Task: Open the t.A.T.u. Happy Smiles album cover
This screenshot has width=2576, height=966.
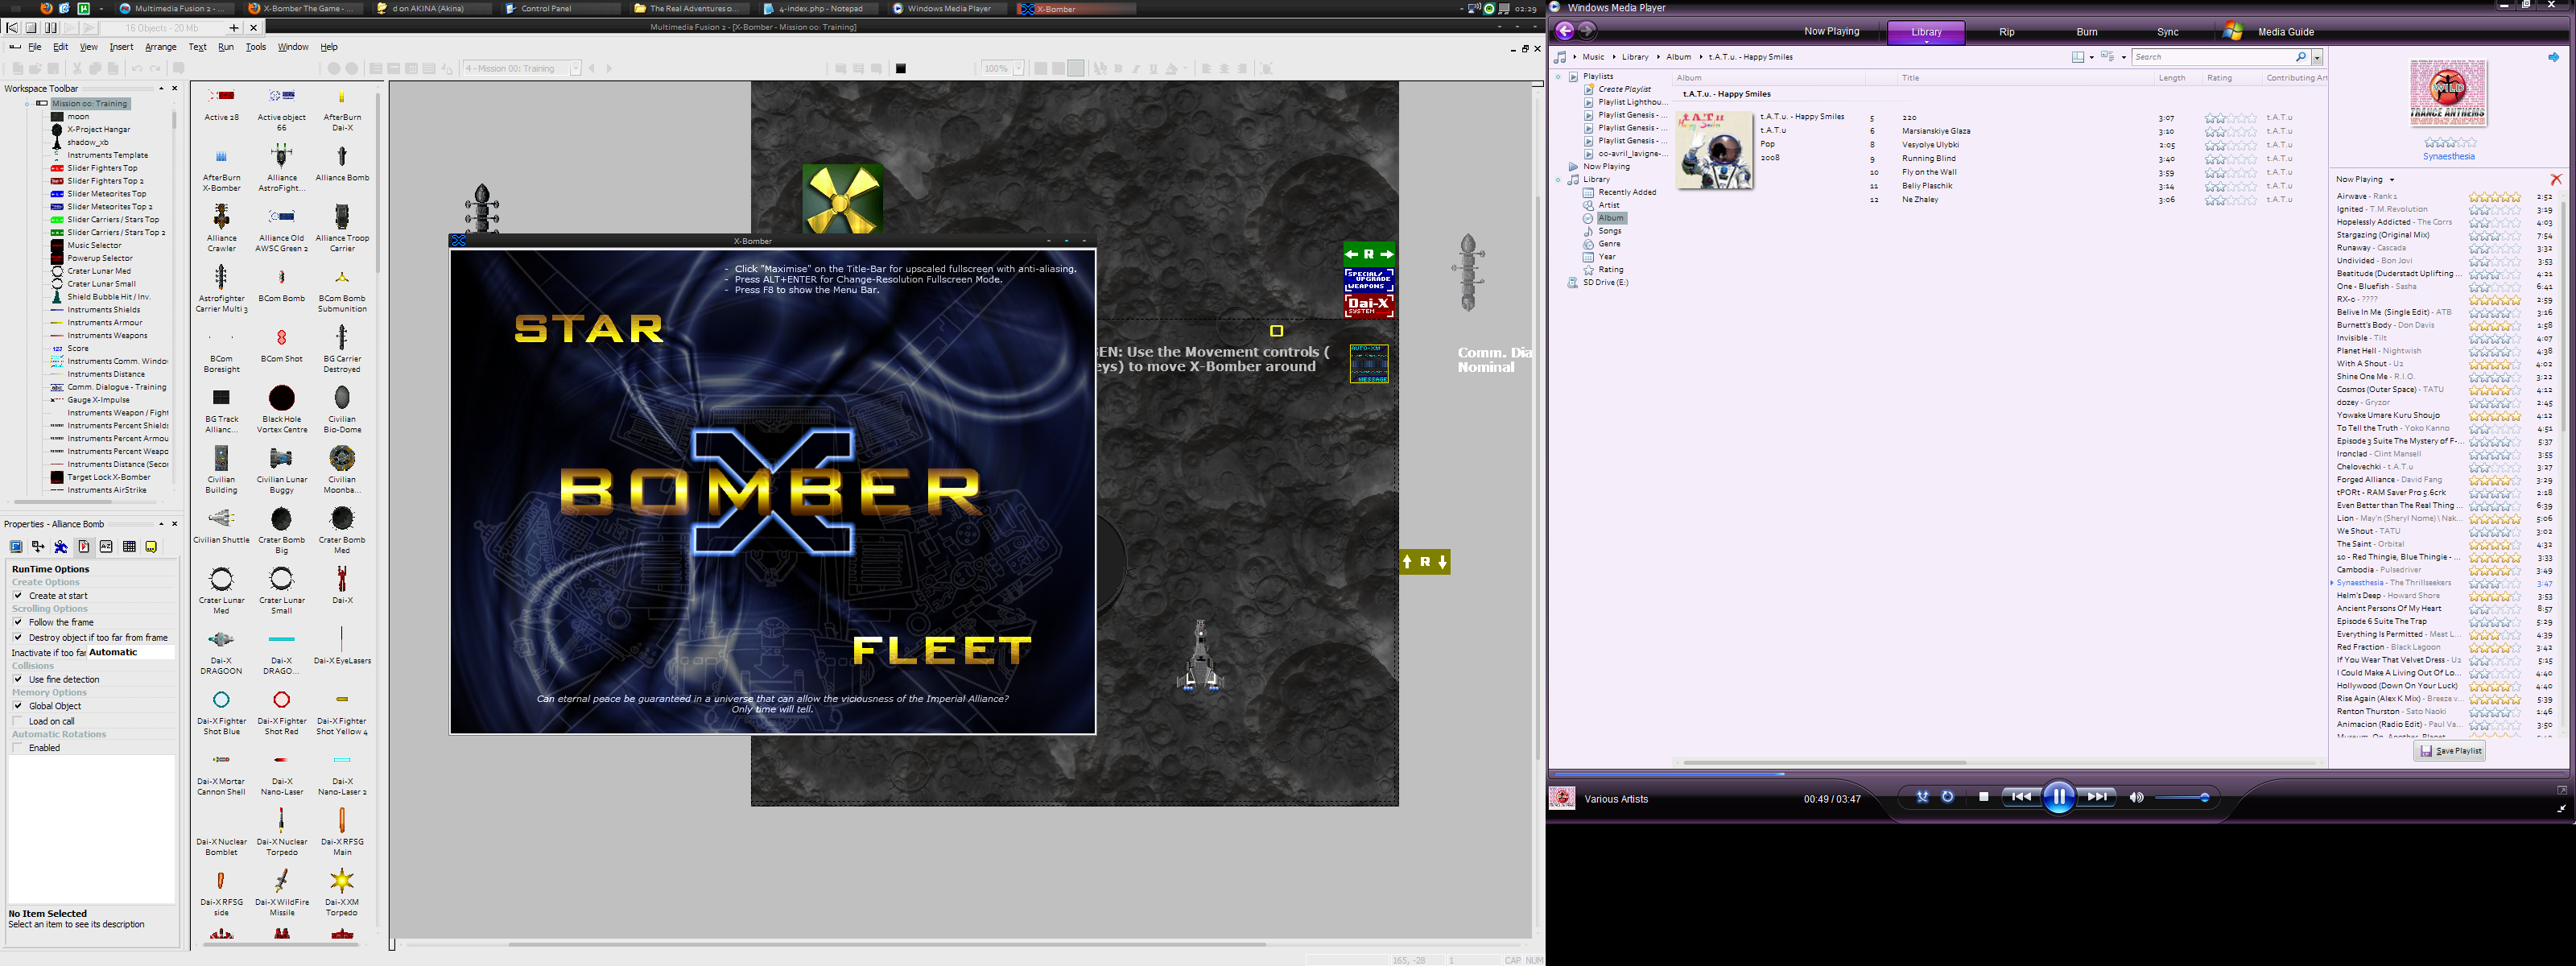Action: click(1714, 150)
